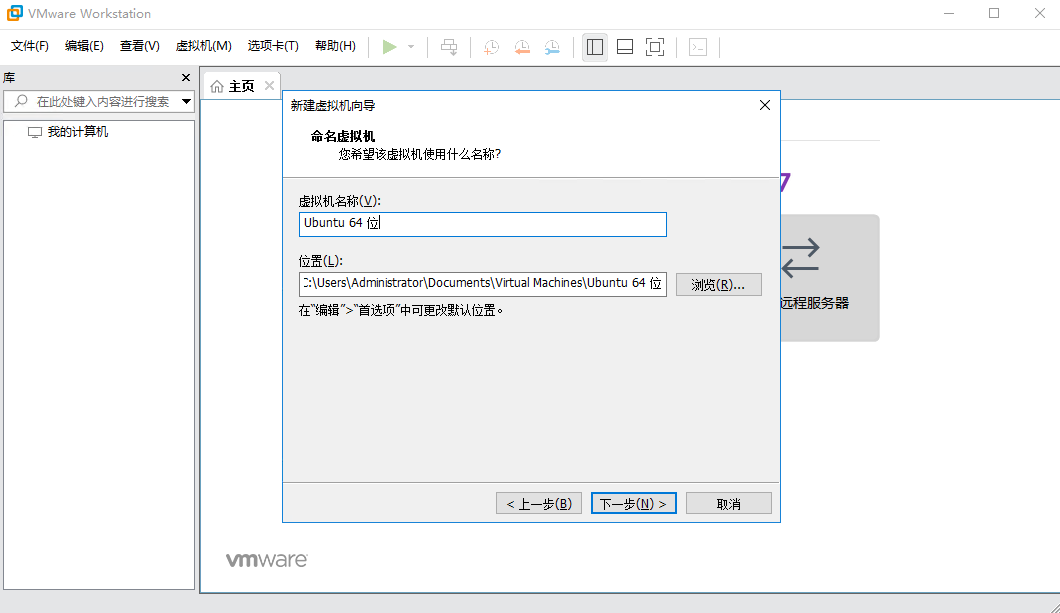Open the 查看(V) menu
The width and height of the screenshot is (1060, 613).
coord(139,46)
